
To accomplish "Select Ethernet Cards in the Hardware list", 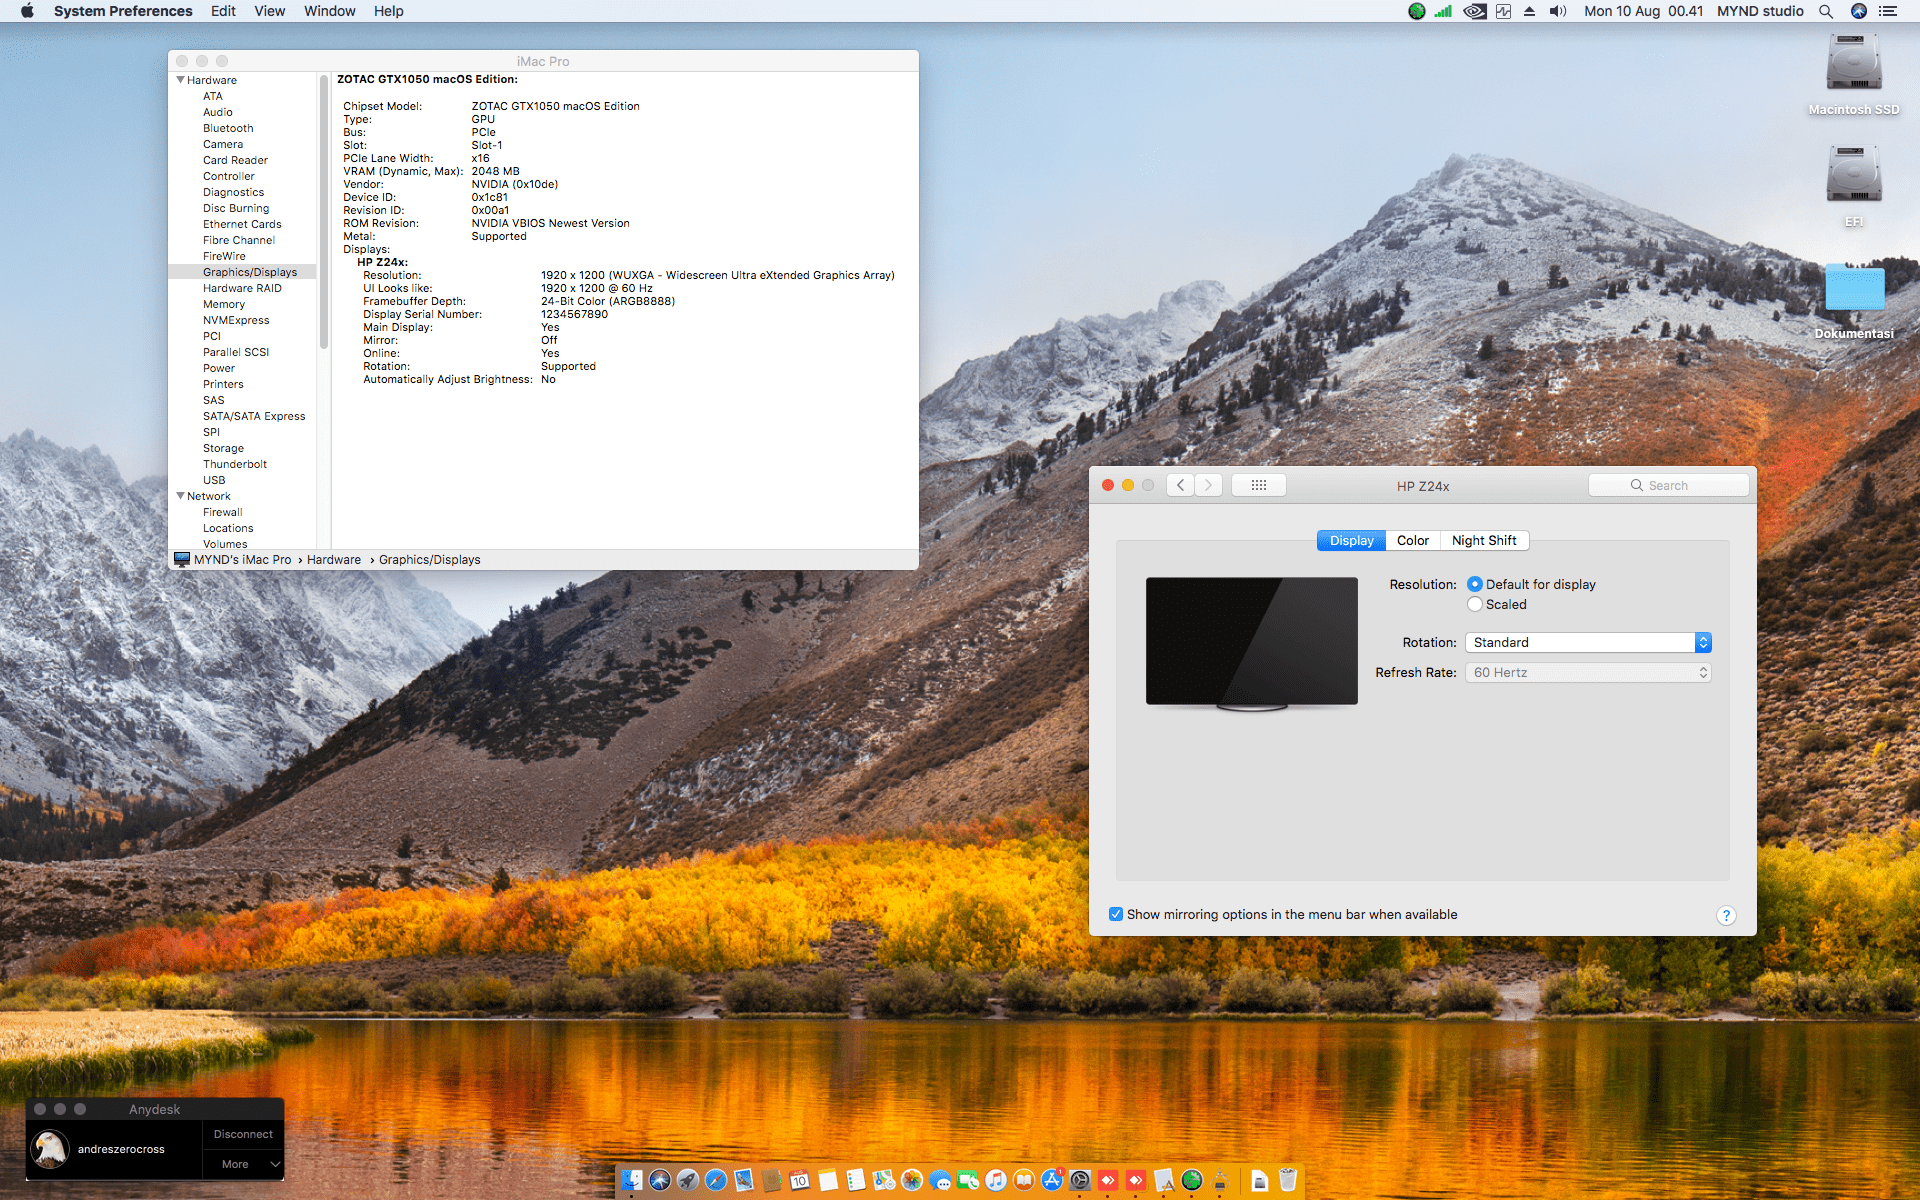I will (x=242, y=224).
